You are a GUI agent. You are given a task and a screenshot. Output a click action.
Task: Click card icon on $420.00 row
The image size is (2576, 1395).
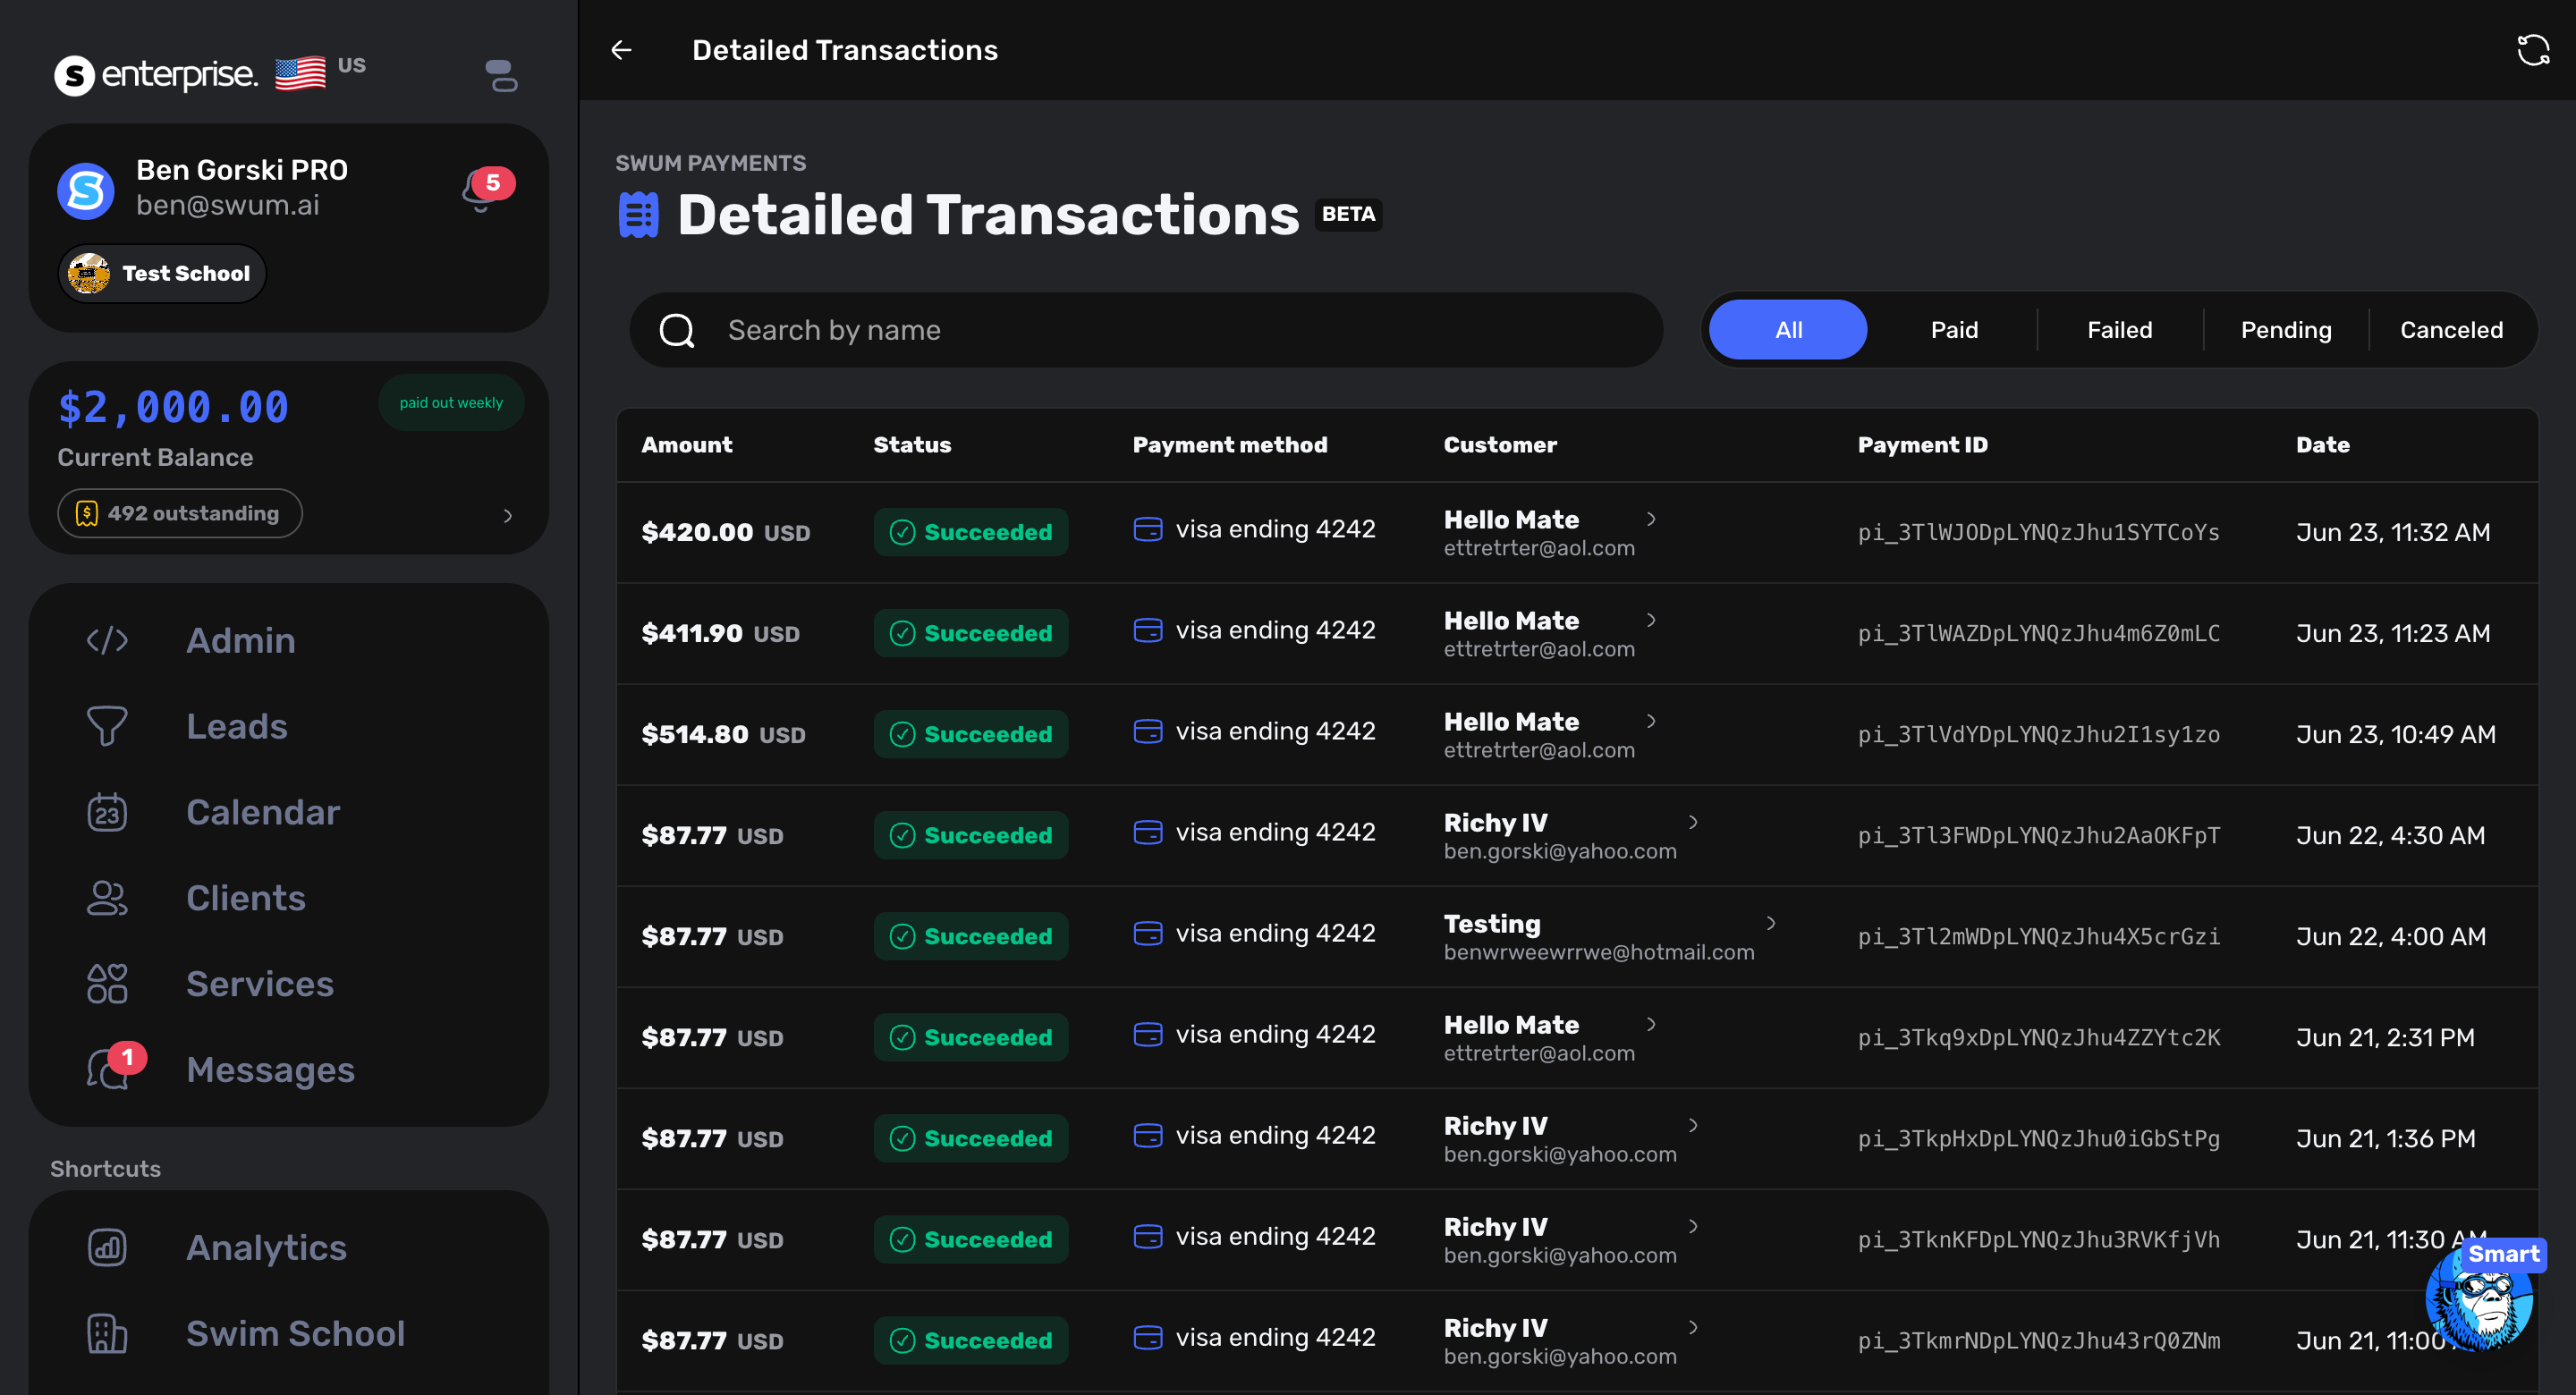pyautogui.click(x=1148, y=529)
